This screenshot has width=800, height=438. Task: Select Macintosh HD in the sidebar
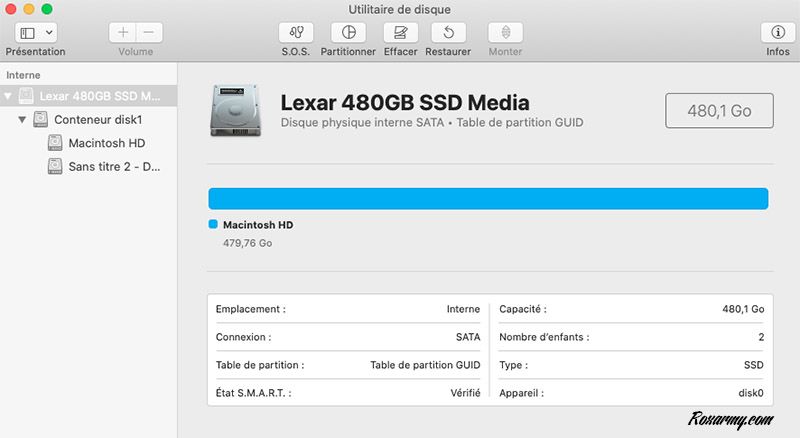108,143
